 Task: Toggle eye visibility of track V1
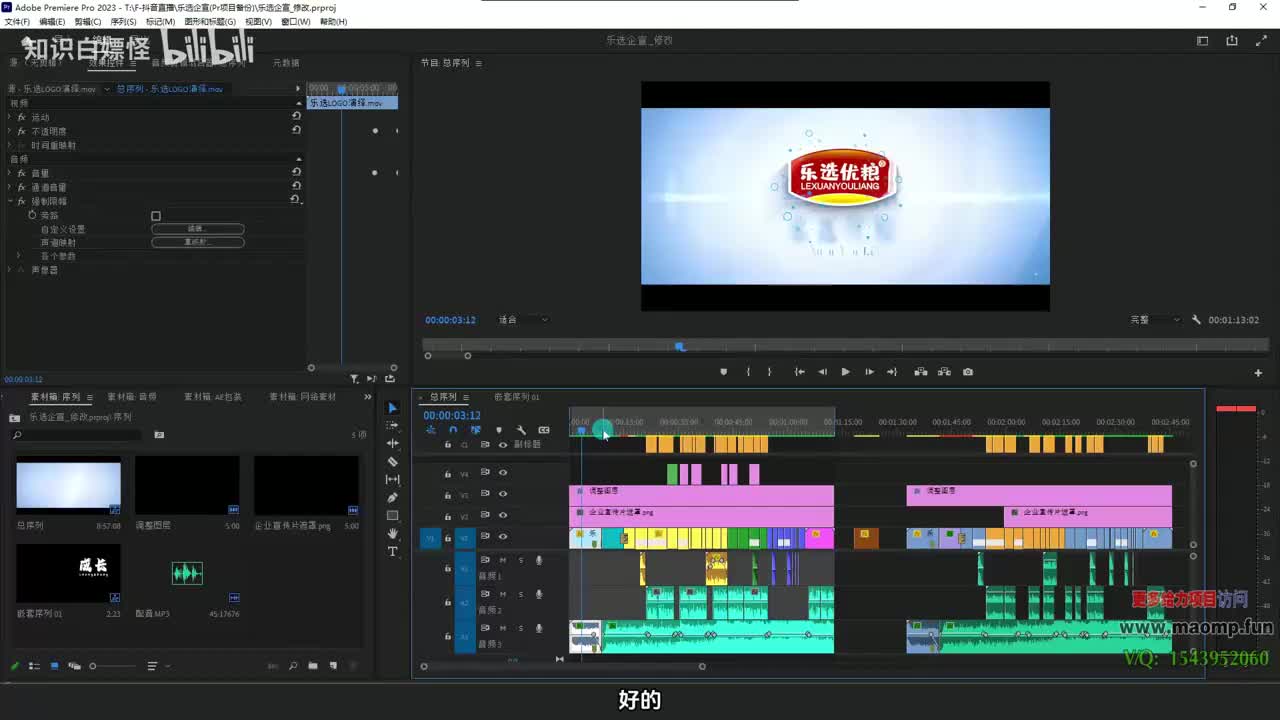(503, 537)
